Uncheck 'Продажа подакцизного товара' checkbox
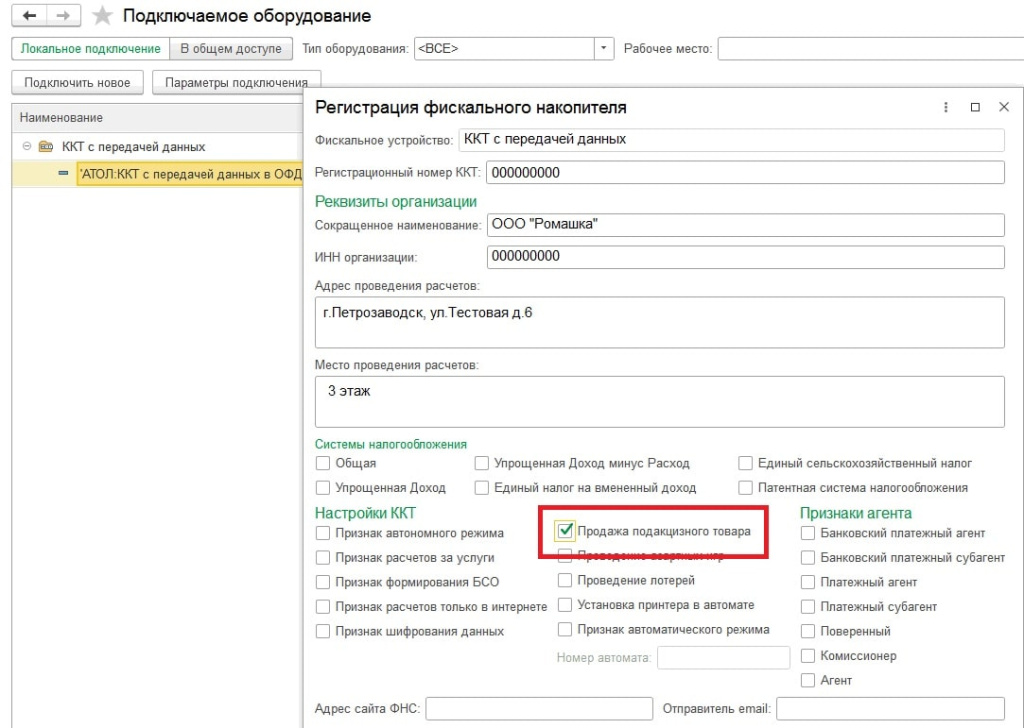This screenshot has height=728, width=1024. [566, 531]
